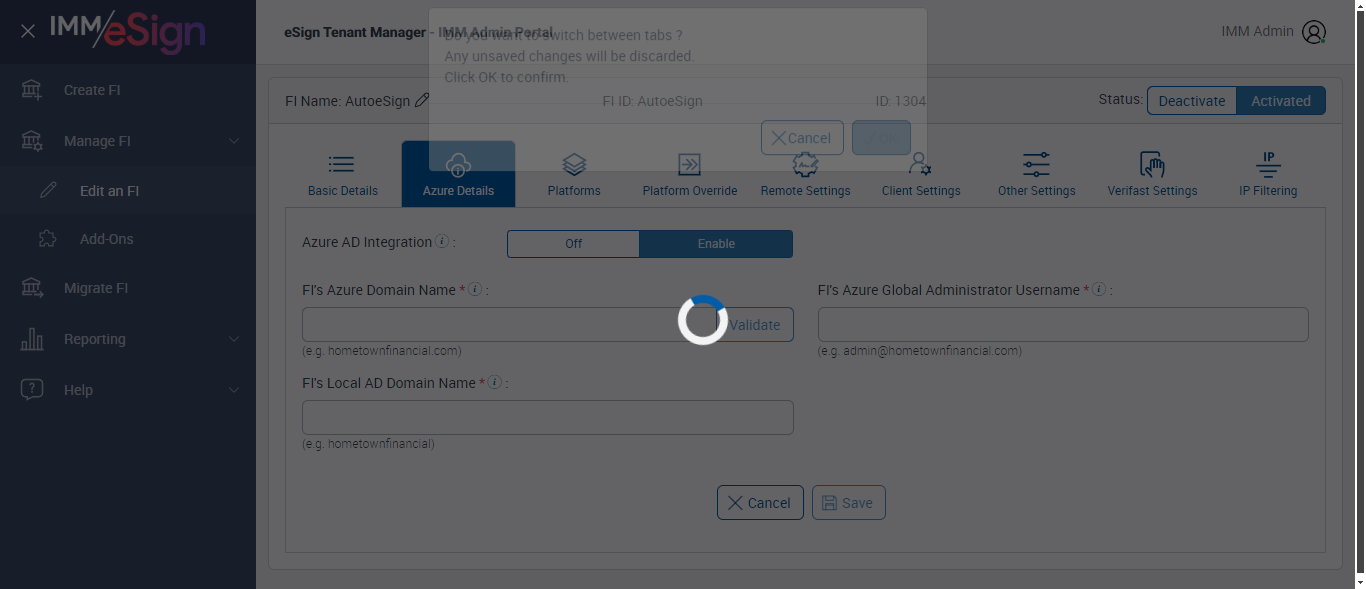Switch to the Remote Settings tab
Screen dimensions: 1366x589
pos(805,174)
